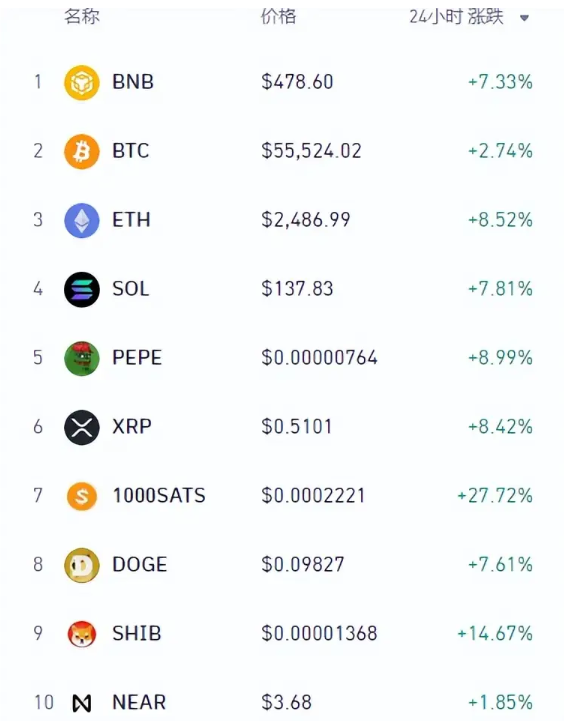The width and height of the screenshot is (564, 721).
Task: Click the orange Bitcoin logo icon
Action: 82,152
